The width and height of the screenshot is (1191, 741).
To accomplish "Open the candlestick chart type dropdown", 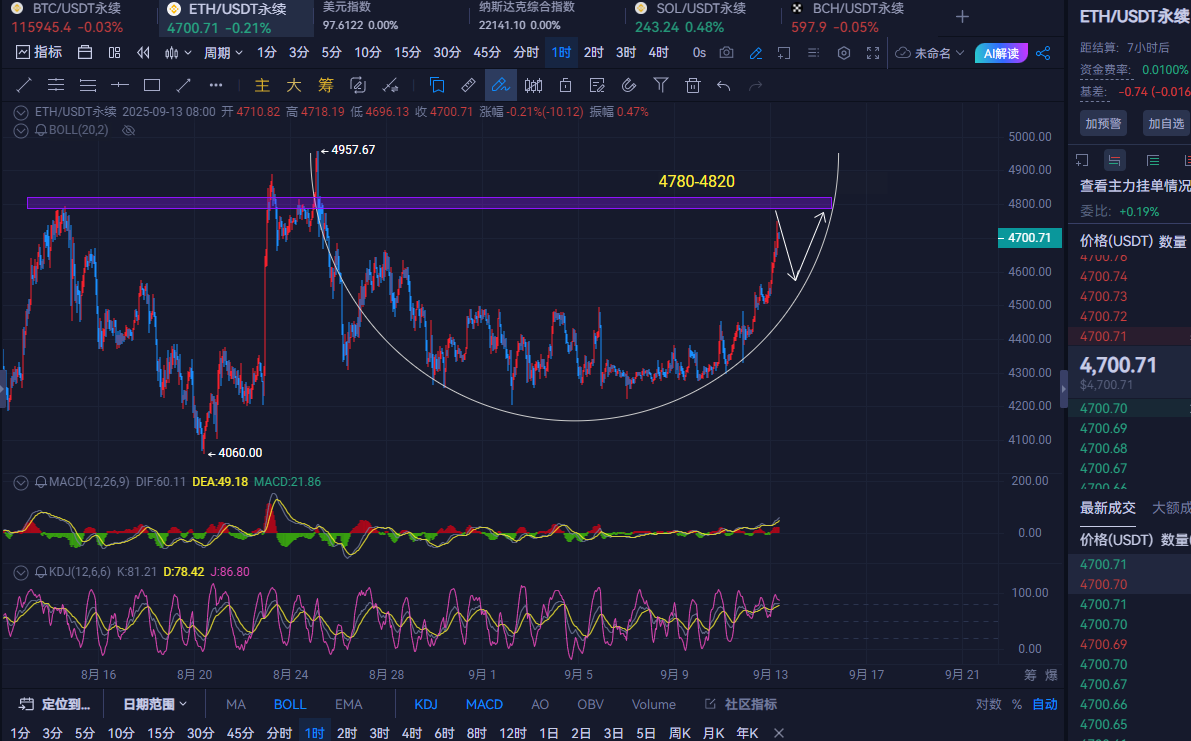I will pos(178,52).
